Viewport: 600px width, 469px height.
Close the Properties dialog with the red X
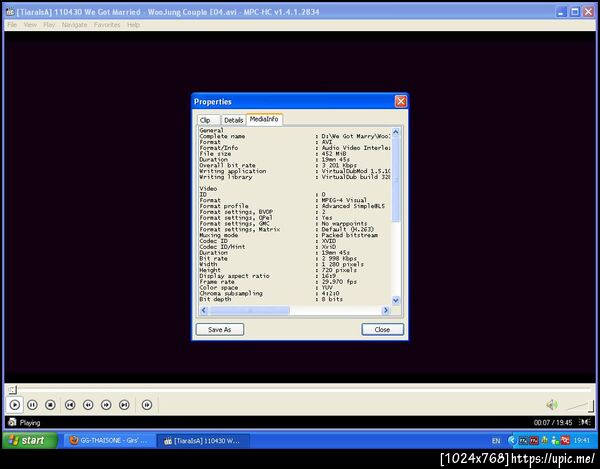pyautogui.click(x=401, y=101)
